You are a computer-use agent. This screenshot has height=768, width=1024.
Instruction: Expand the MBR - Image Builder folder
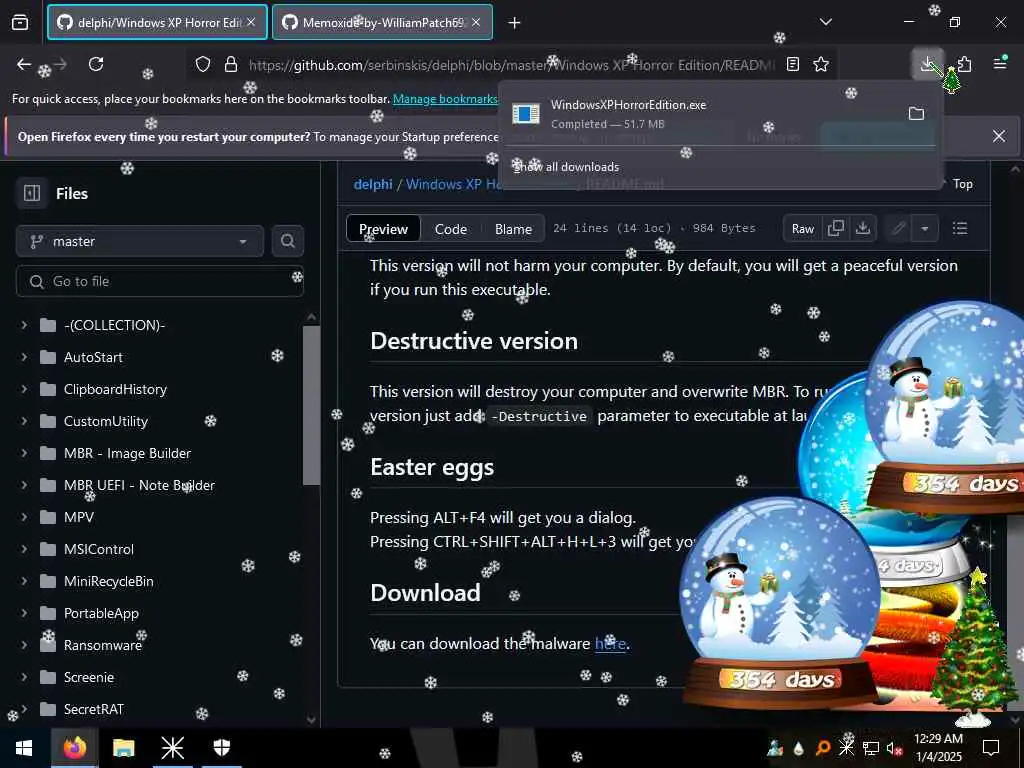24,453
